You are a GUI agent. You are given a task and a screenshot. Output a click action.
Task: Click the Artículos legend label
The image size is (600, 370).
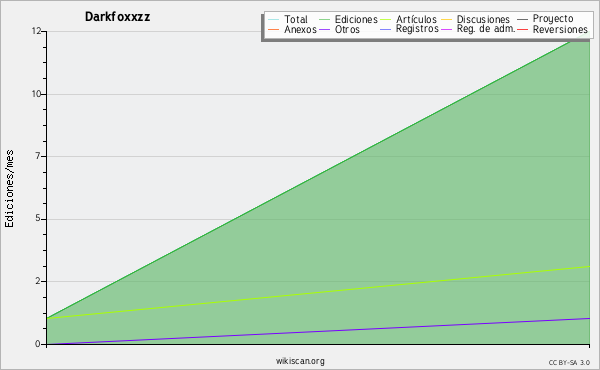click(x=416, y=19)
